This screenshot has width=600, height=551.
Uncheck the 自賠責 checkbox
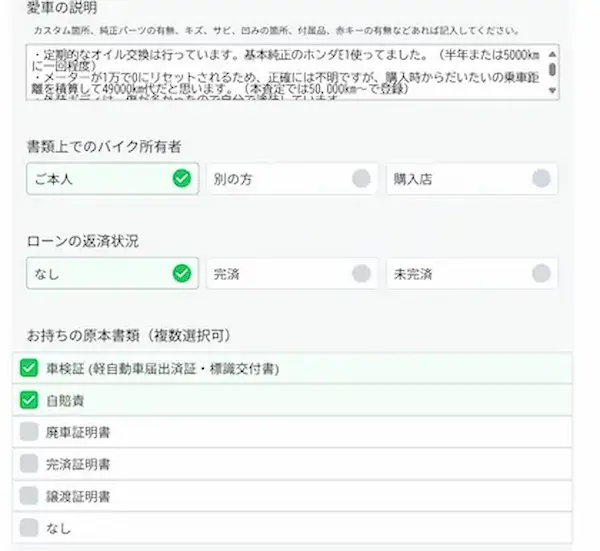(x=29, y=400)
